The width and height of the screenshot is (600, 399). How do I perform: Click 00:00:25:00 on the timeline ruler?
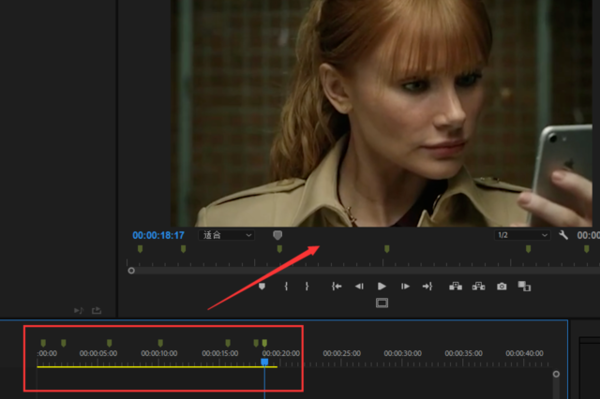(x=342, y=353)
